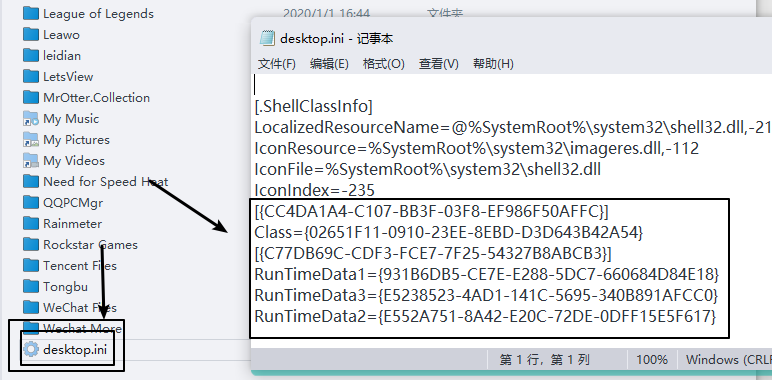This screenshot has width=772, height=380.
Task: Click the 2020/1/1 16:44 date cell
Action: click(x=326, y=13)
